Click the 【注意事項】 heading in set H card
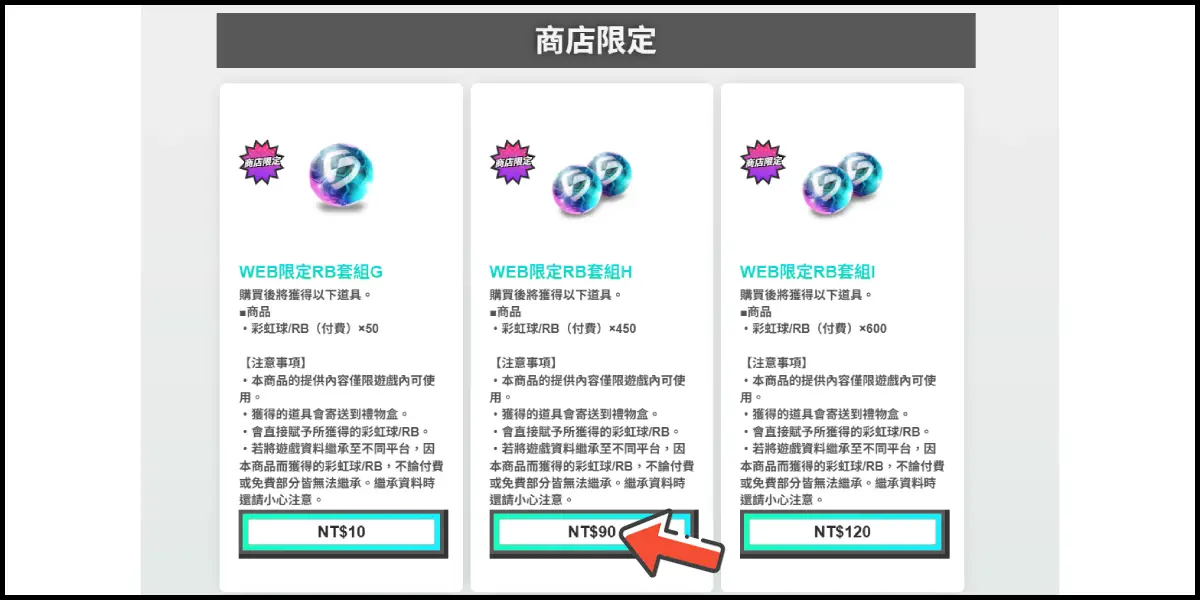Screen dimensions: 1200x600 pos(527,362)
